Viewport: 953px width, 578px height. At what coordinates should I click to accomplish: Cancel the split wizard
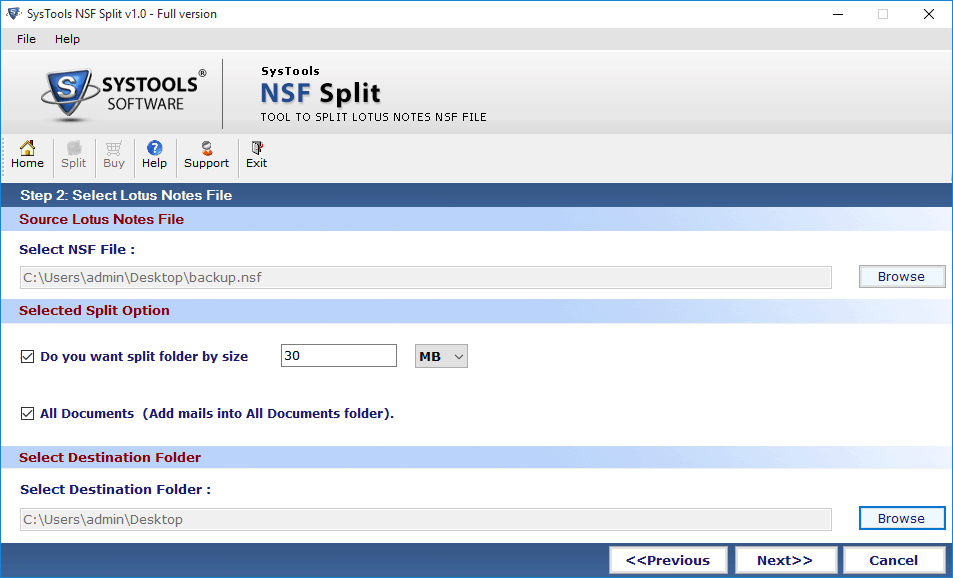[x=893, y=560]
